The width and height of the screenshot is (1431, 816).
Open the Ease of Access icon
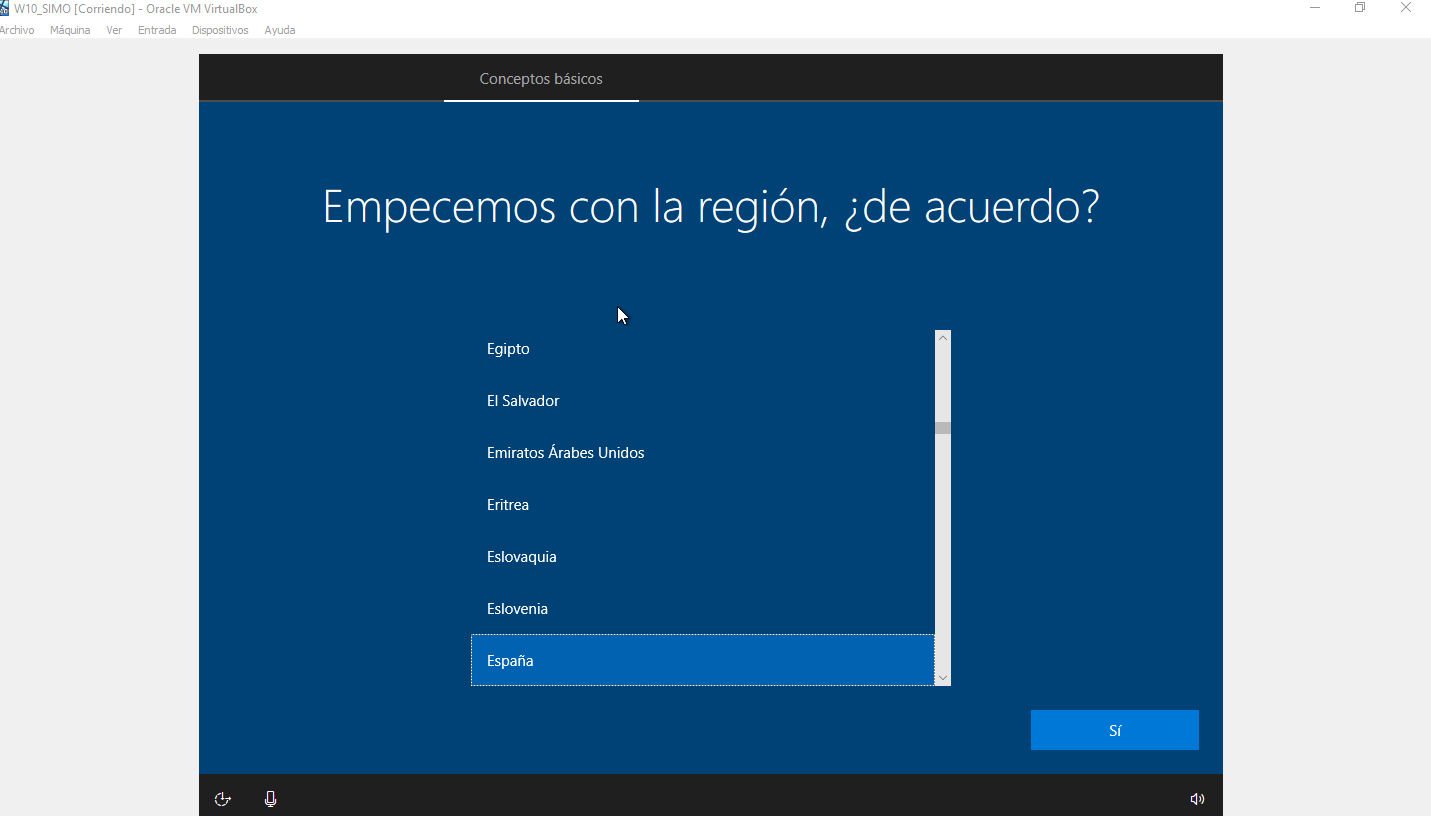tap(223, 799)
